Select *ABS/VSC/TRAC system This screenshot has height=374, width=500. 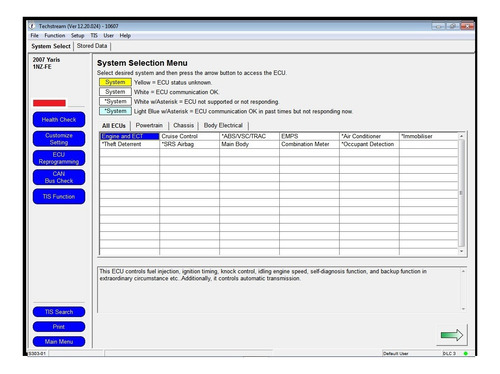(249, 136)
